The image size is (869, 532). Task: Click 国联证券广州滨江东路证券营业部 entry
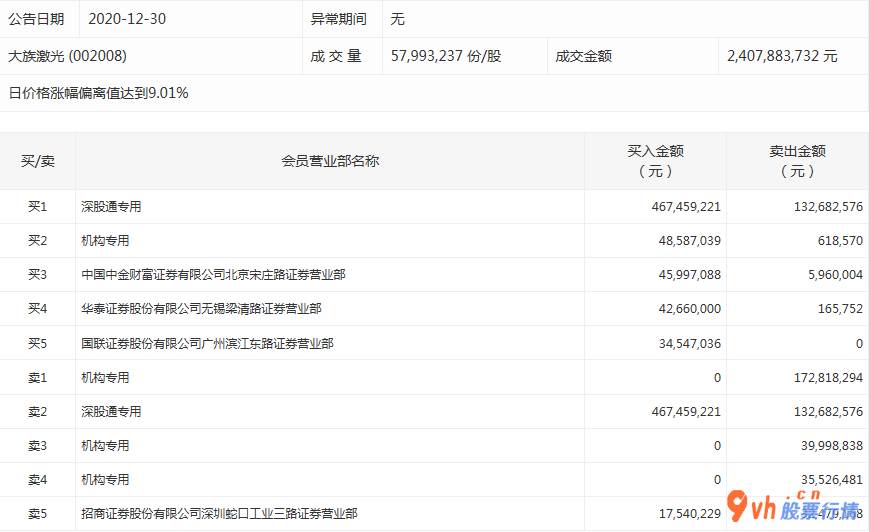[x=207, y=344]
